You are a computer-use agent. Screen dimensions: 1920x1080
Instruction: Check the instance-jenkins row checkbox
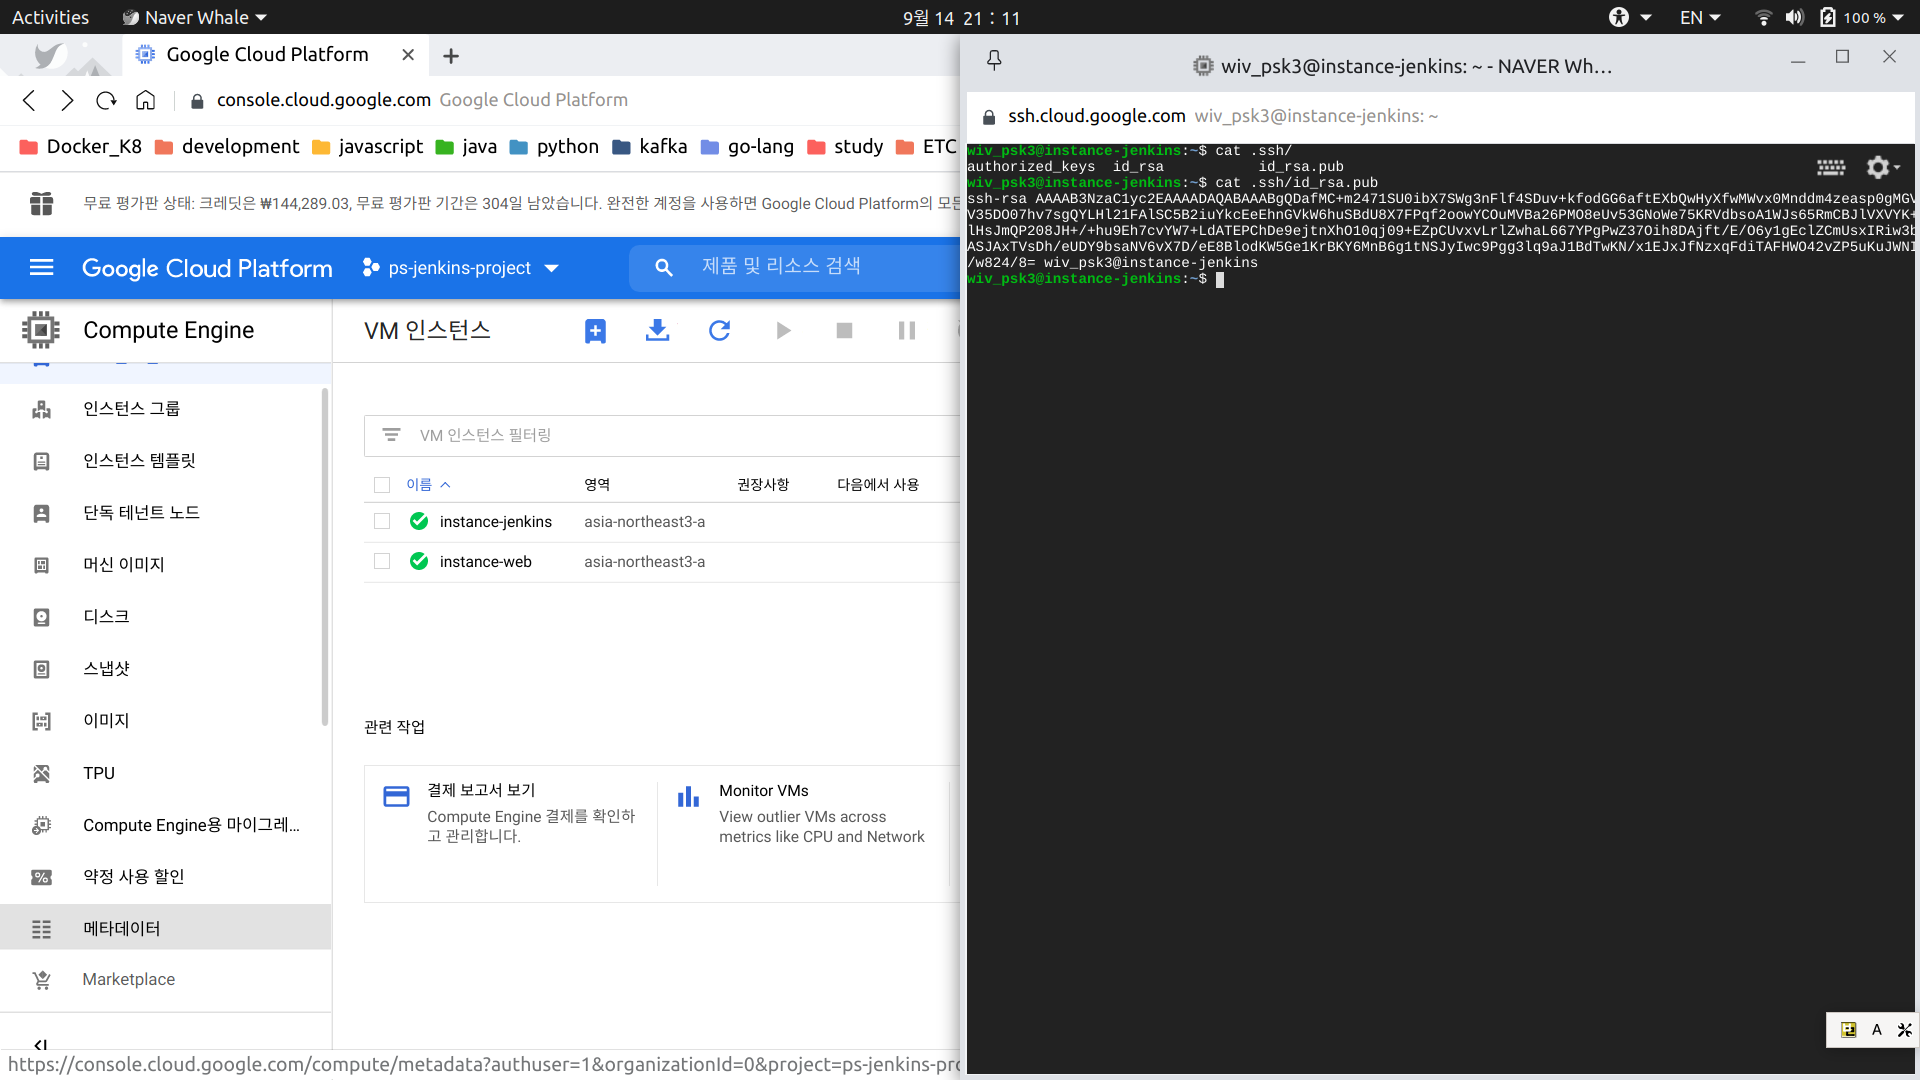point(382,521)
